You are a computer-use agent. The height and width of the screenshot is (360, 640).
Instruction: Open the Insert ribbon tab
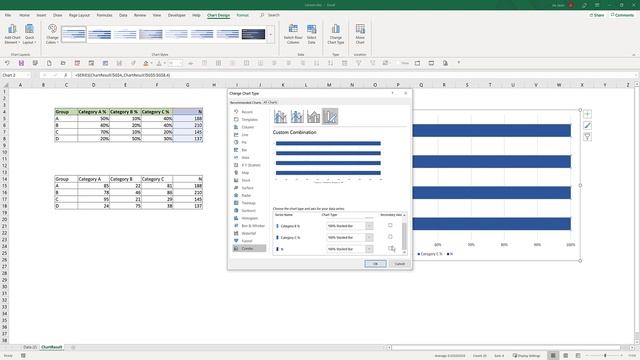point(41,15)
